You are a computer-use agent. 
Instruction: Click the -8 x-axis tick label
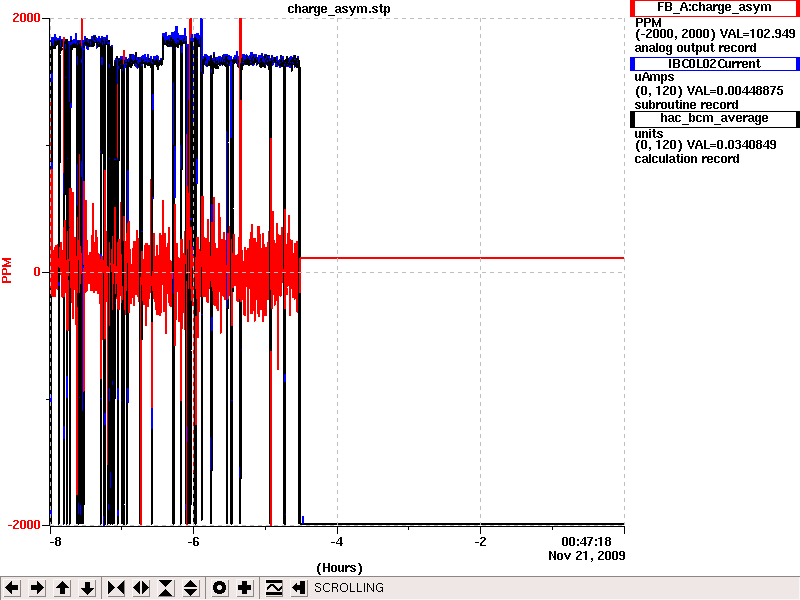coord(55,542)
